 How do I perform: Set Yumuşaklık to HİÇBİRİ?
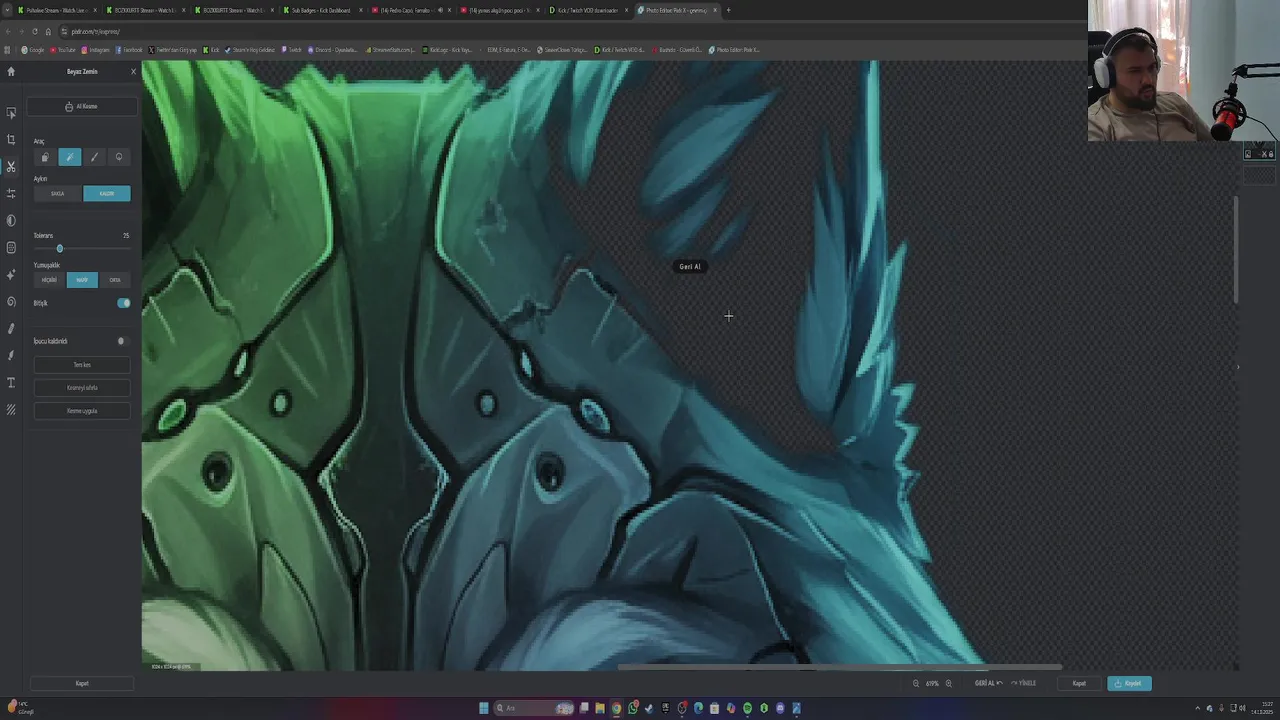[49, 280]
